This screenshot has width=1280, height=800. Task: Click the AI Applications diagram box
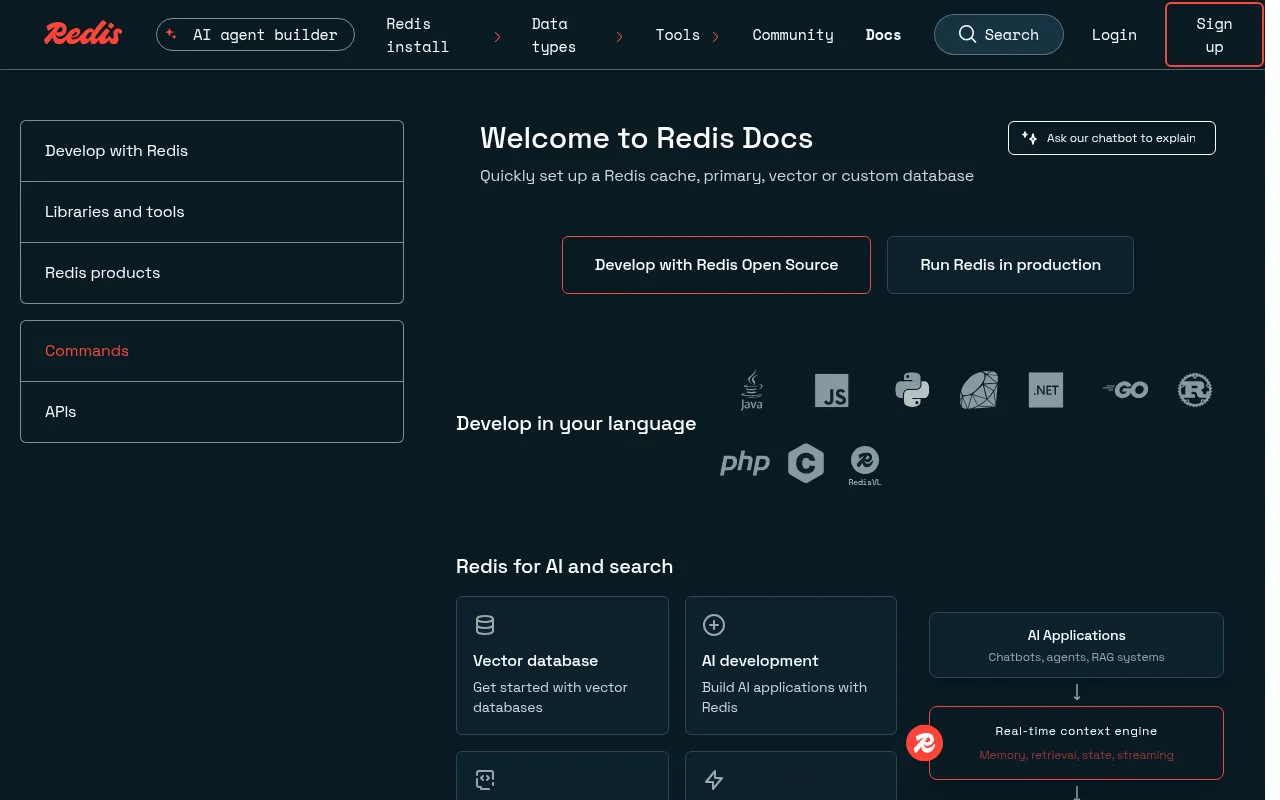tap(1076, 645)
